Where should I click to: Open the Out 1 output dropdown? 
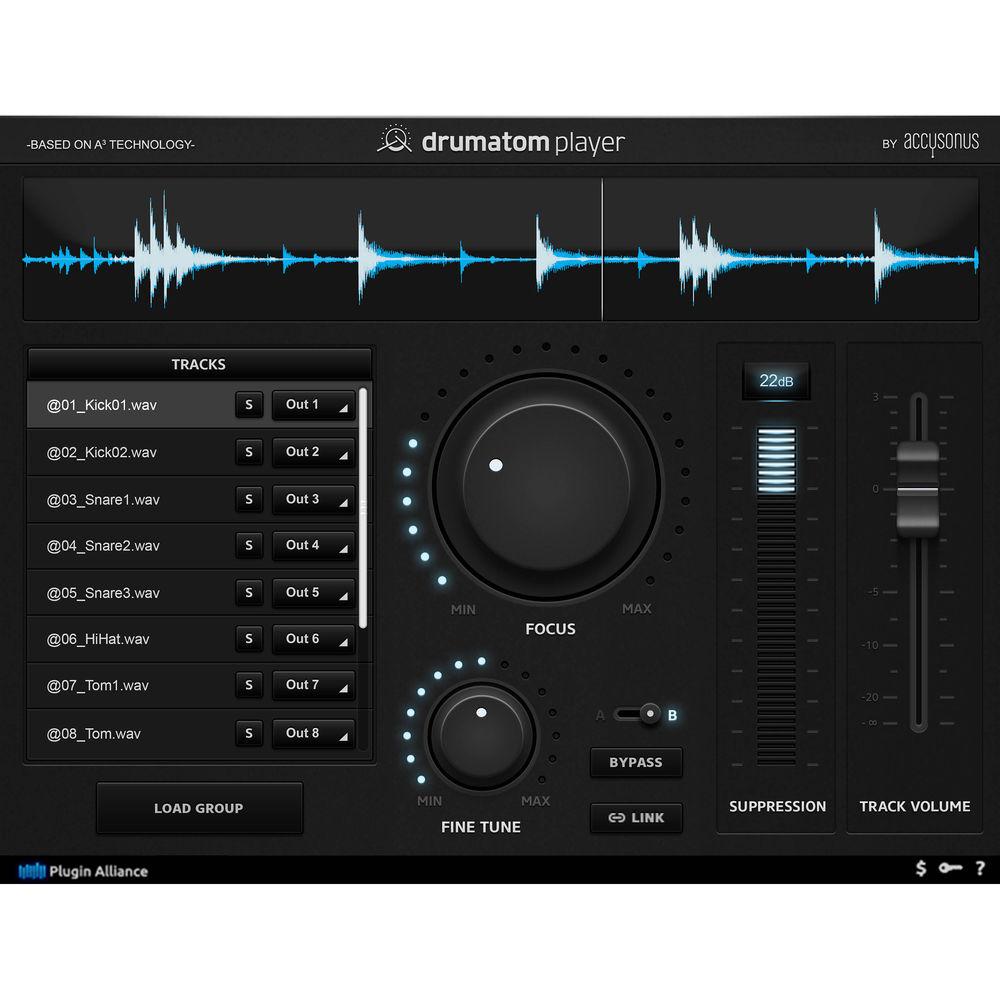point(311,405)
